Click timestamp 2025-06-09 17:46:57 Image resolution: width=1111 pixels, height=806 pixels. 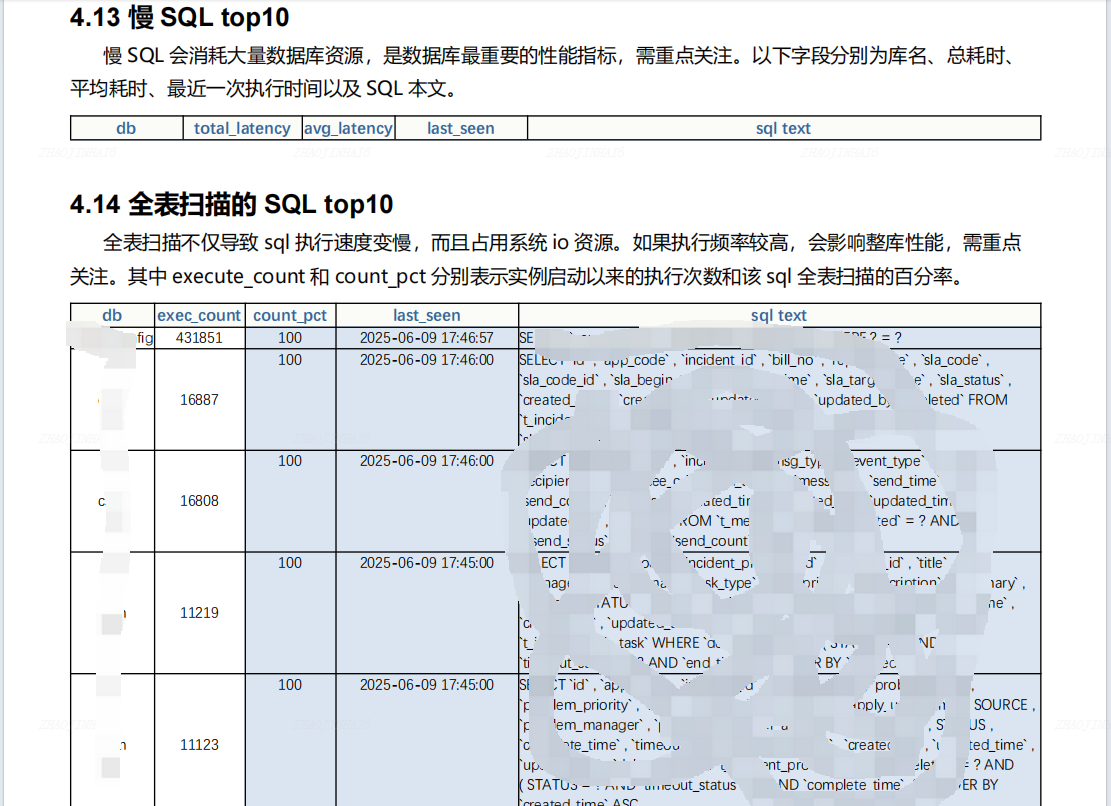(x=427, y=338)
